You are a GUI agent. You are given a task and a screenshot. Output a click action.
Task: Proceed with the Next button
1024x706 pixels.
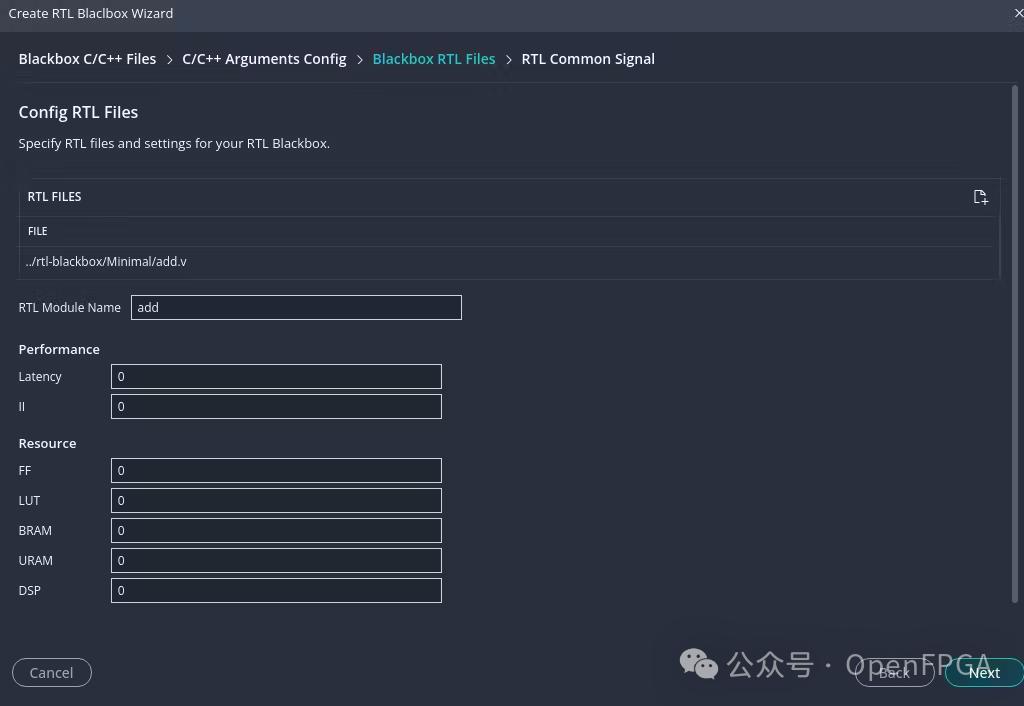pos(983,673)
